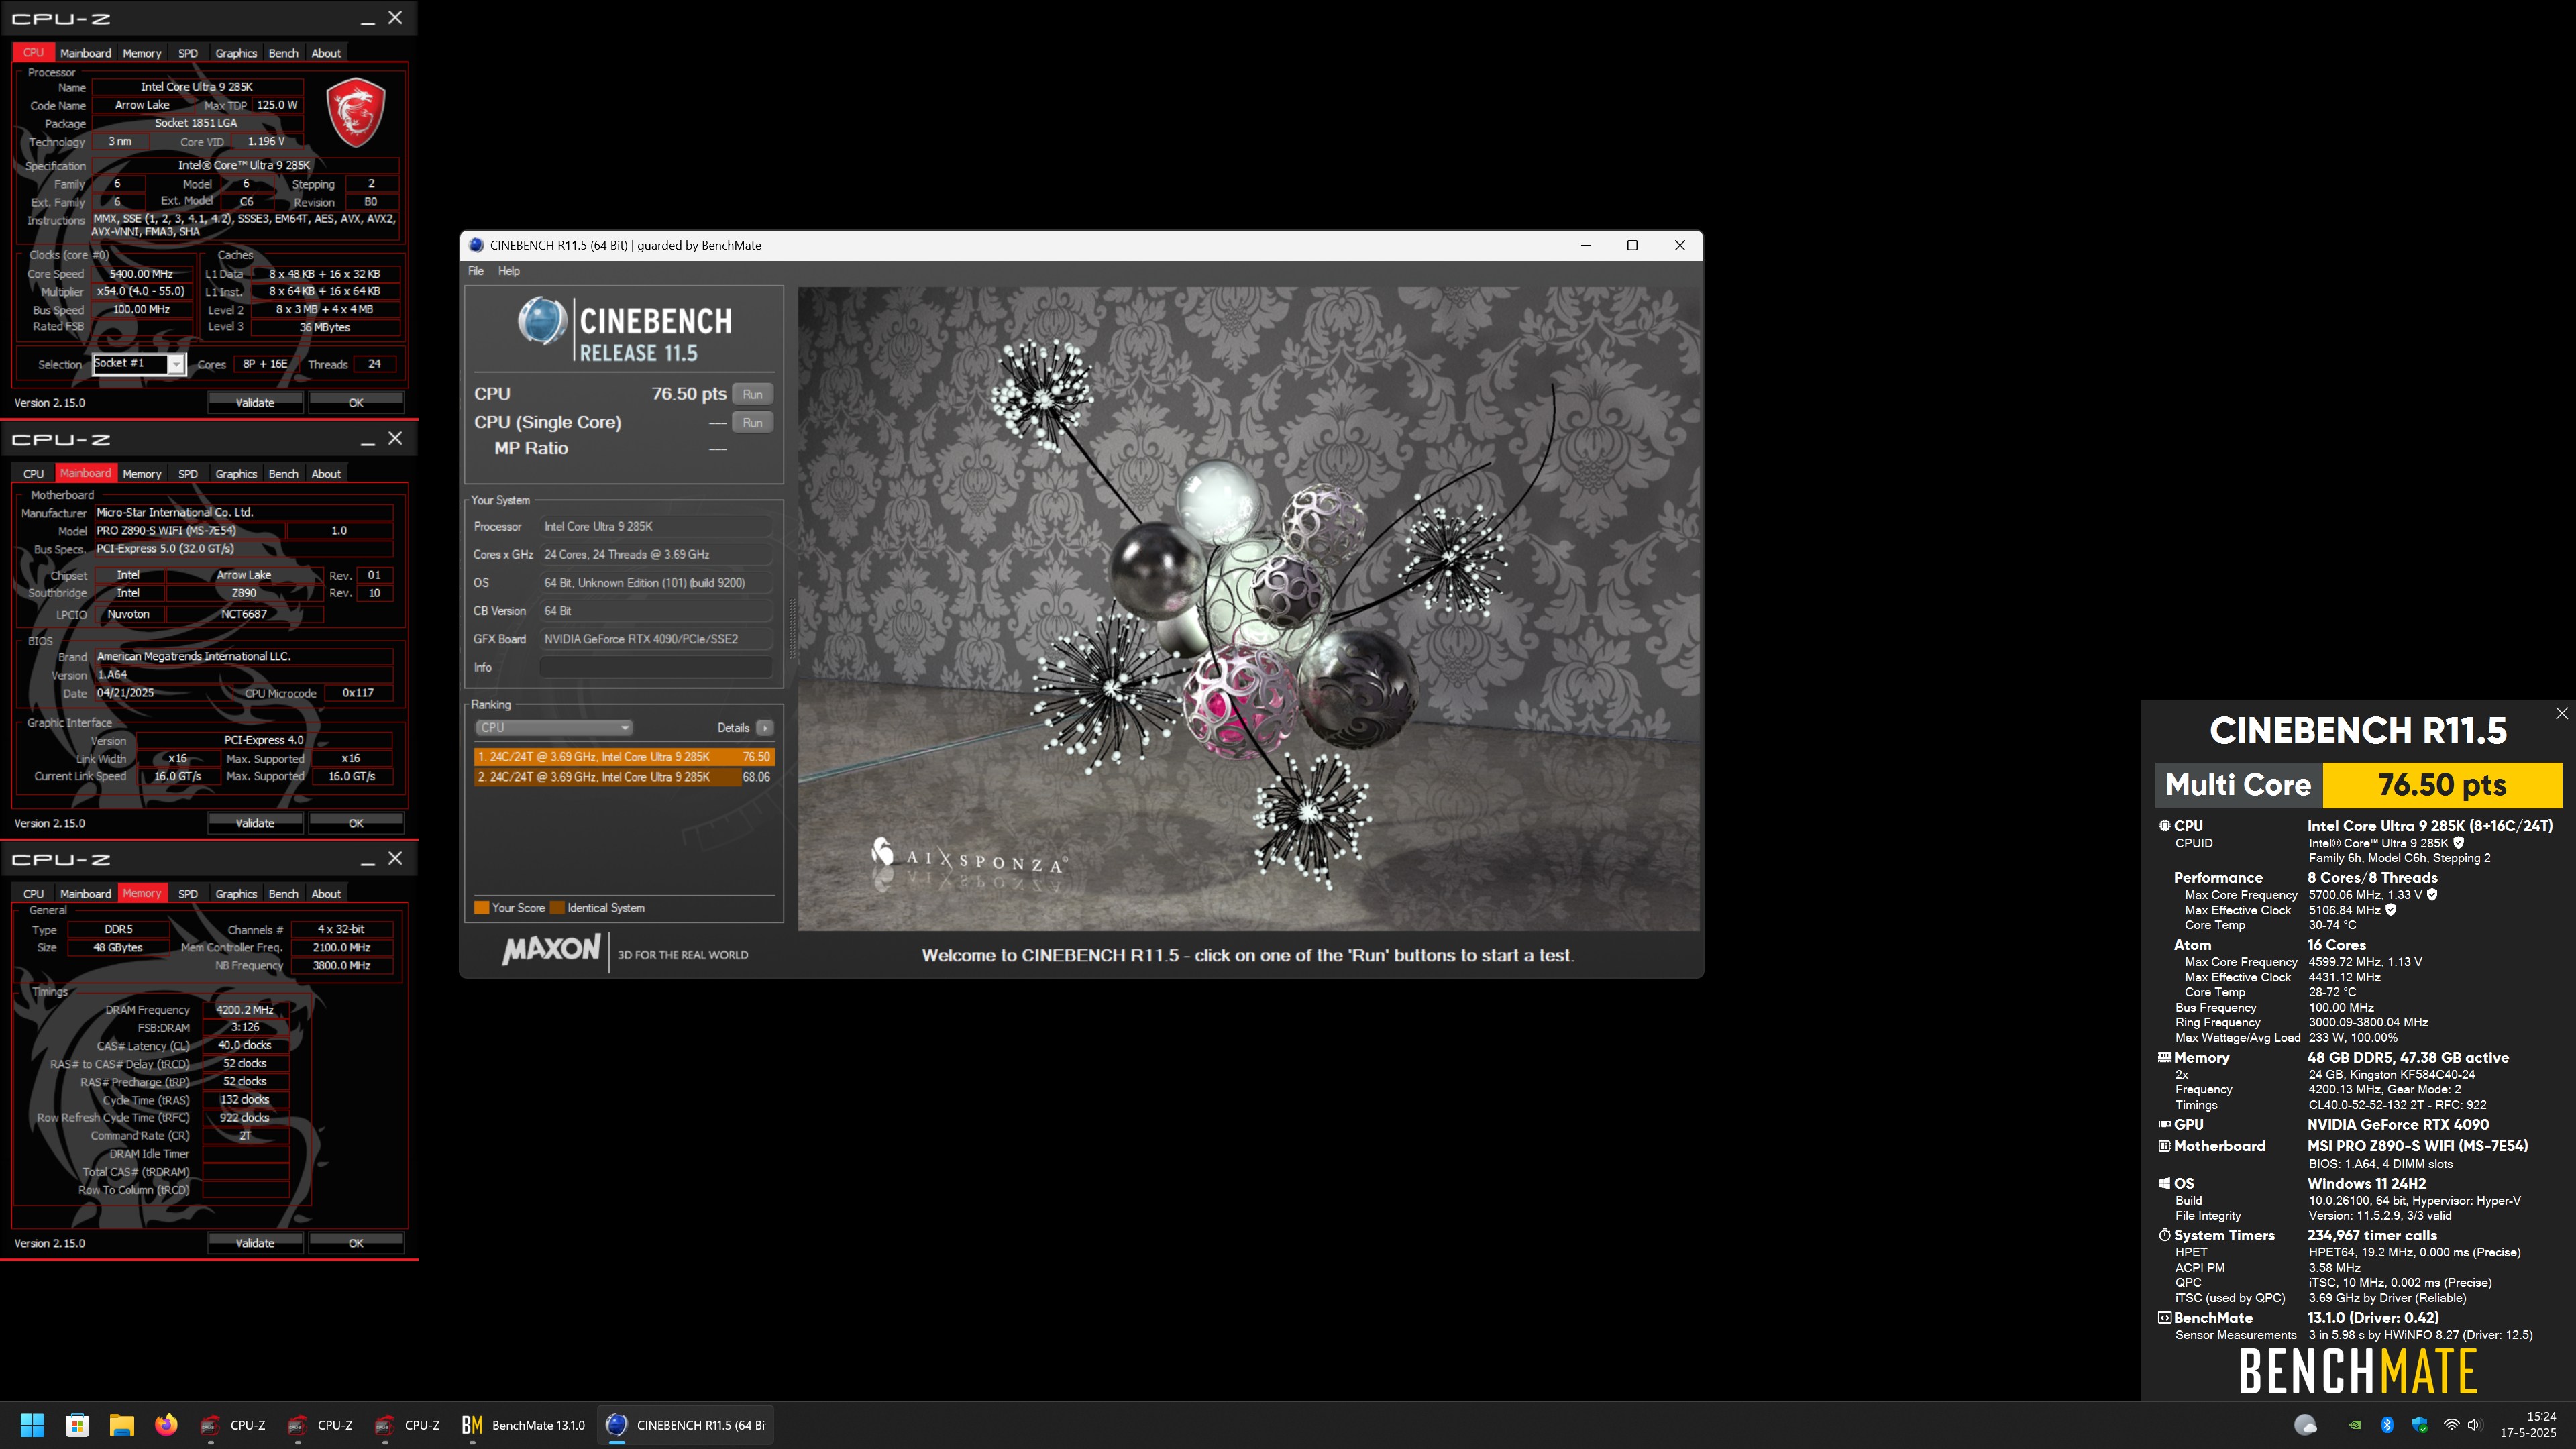Click the BIOS version 1.A64 field
This screenshot has width=2576, height=1449.
243,675
